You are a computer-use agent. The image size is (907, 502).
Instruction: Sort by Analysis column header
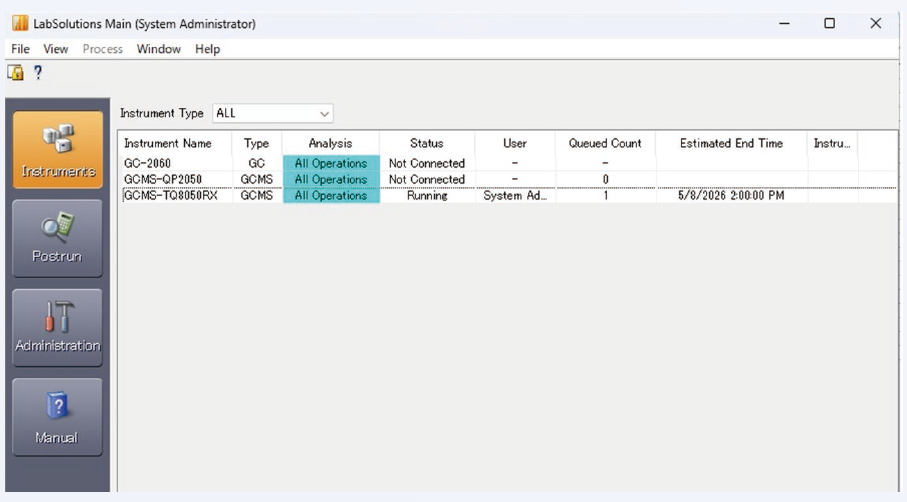pos(330,143)
